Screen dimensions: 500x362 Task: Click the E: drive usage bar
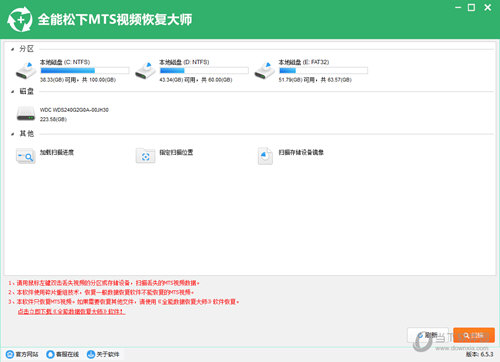[x=323, y=70]
